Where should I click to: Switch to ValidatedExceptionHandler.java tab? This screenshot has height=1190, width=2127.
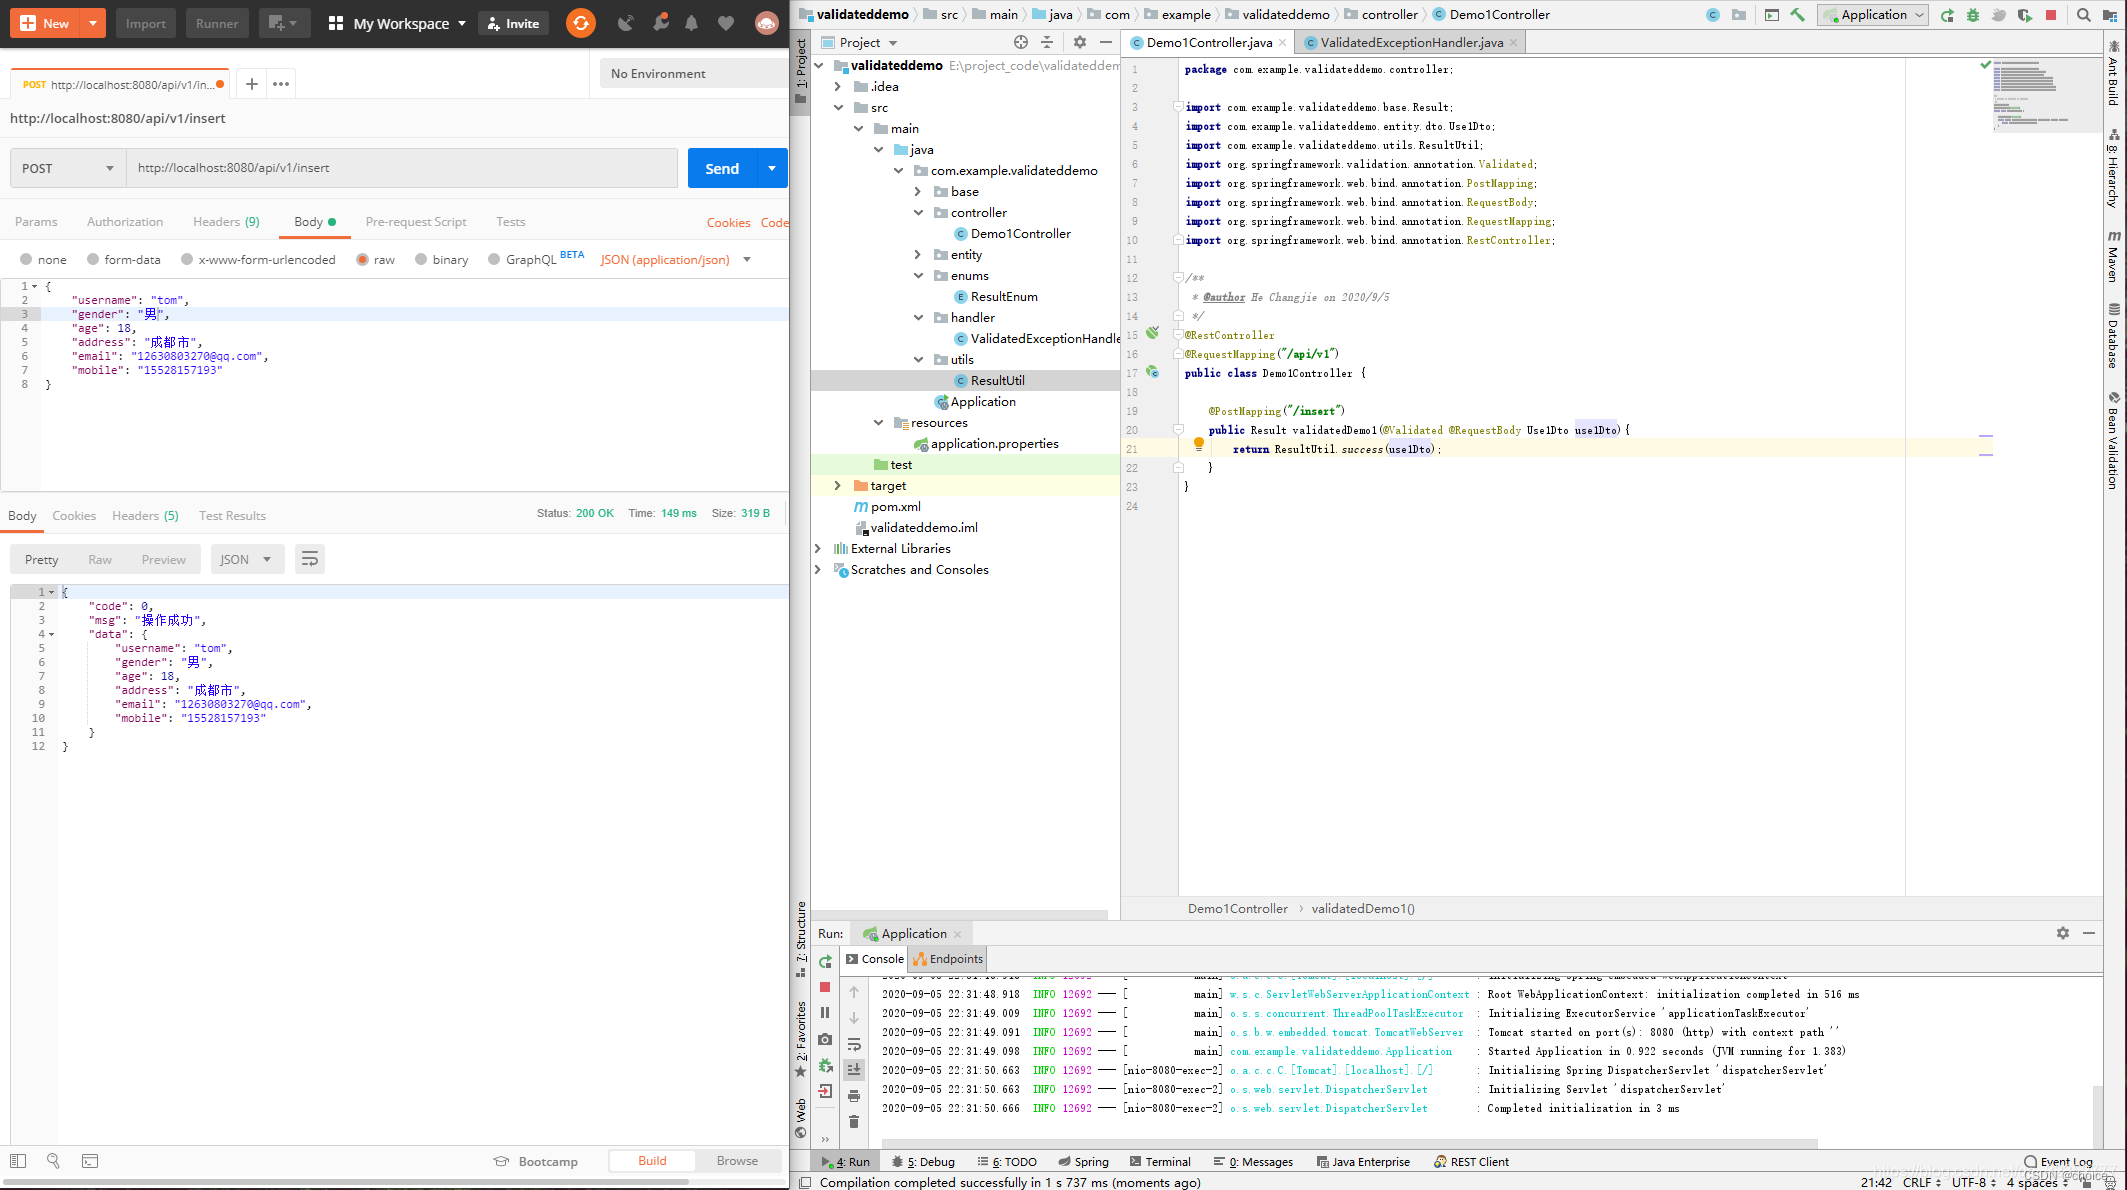pyautogui.click(x=1408, y=42)
